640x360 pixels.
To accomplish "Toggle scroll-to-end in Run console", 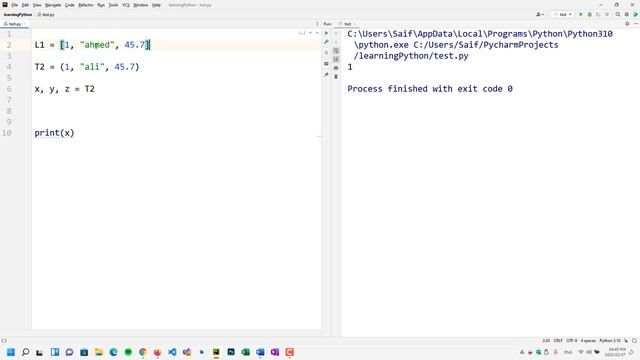I will (x=336, y=59).
